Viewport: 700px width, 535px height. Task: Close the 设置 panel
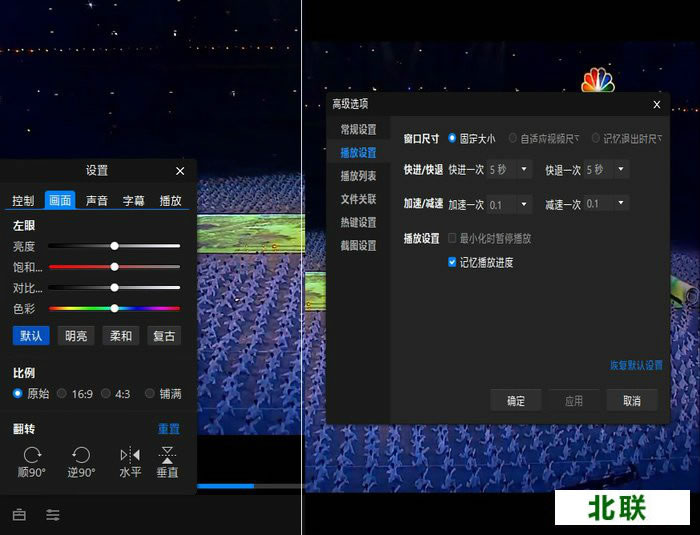pyautogui.click(x=180, y=171)
